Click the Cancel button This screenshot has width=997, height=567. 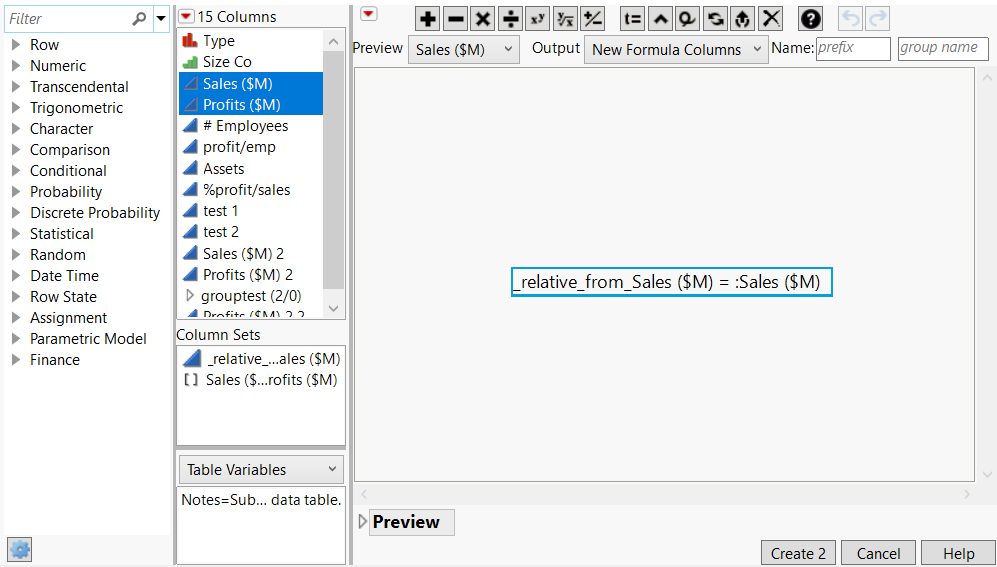(878, 553)
